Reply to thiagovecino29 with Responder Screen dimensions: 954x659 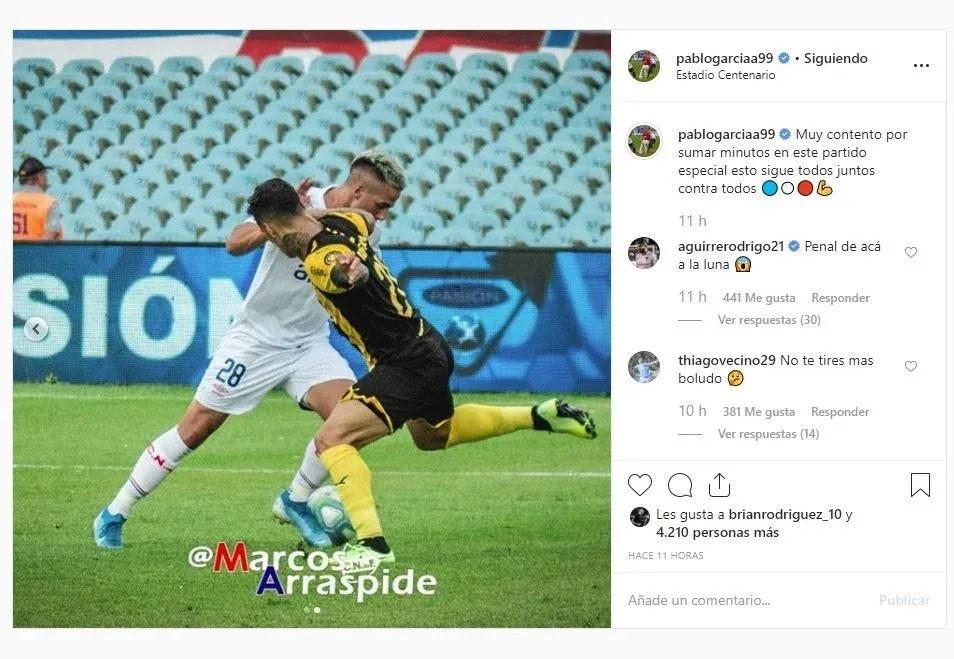[840, 412]
